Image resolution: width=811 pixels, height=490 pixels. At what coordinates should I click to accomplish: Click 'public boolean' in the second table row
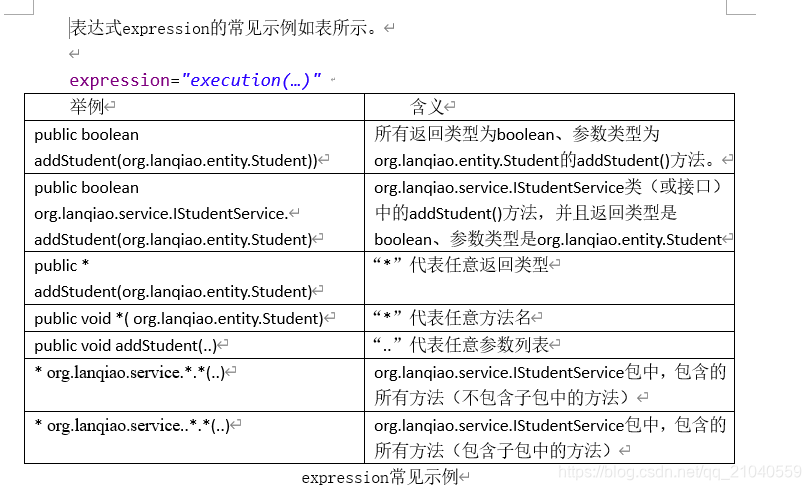[86, 187]
